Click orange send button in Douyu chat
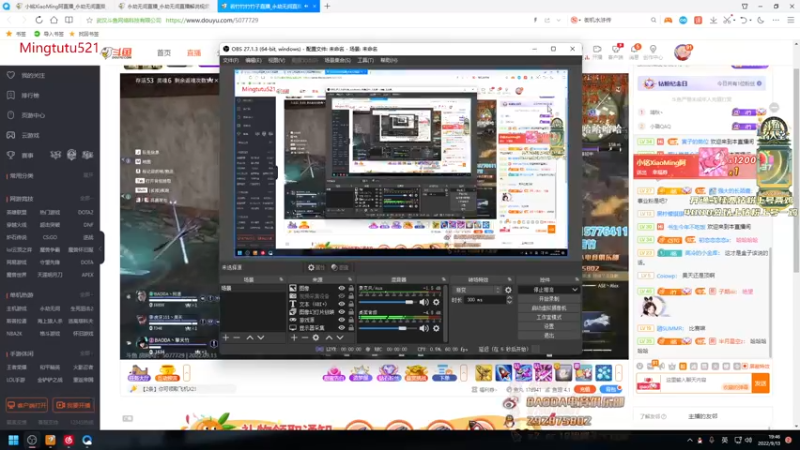800x450 pixels. click(760, 383)
